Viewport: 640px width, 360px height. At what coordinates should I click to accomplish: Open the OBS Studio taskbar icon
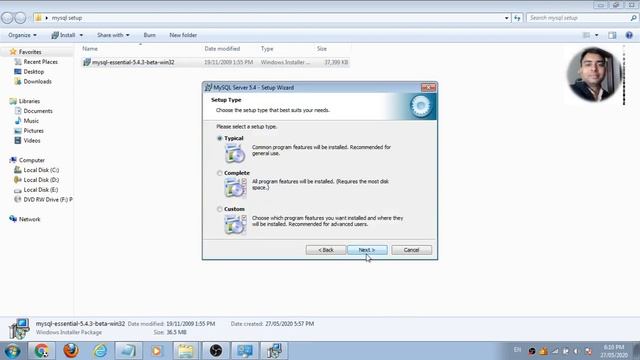tap(216, 351)
